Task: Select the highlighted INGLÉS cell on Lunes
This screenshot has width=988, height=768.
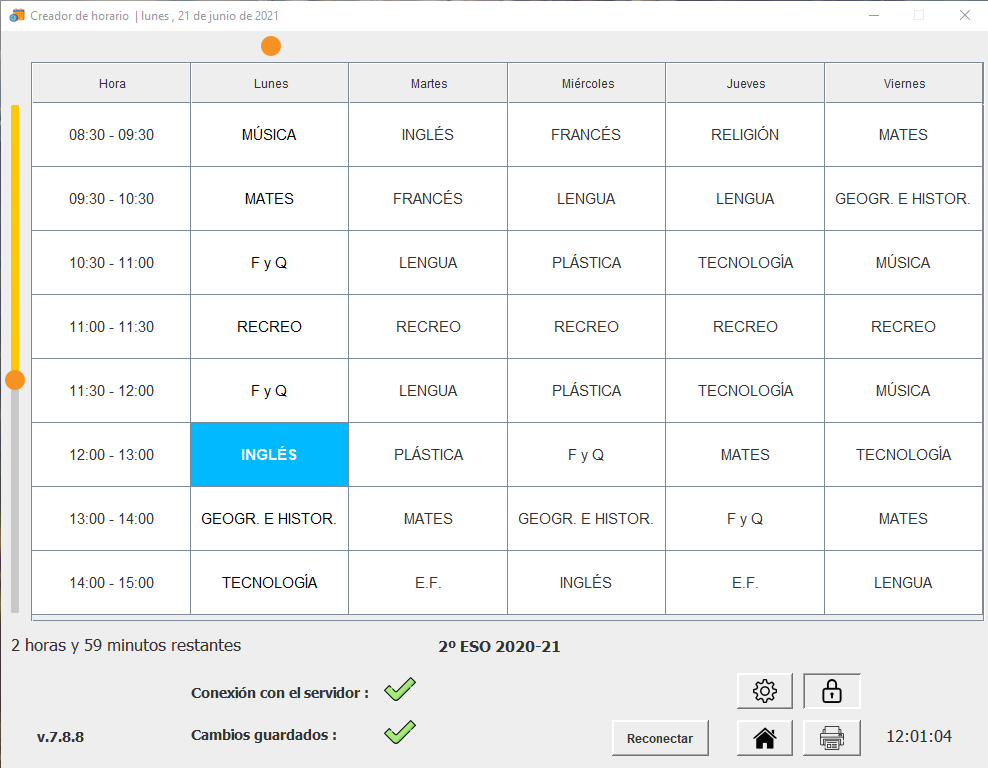Action: coord(270,455)
